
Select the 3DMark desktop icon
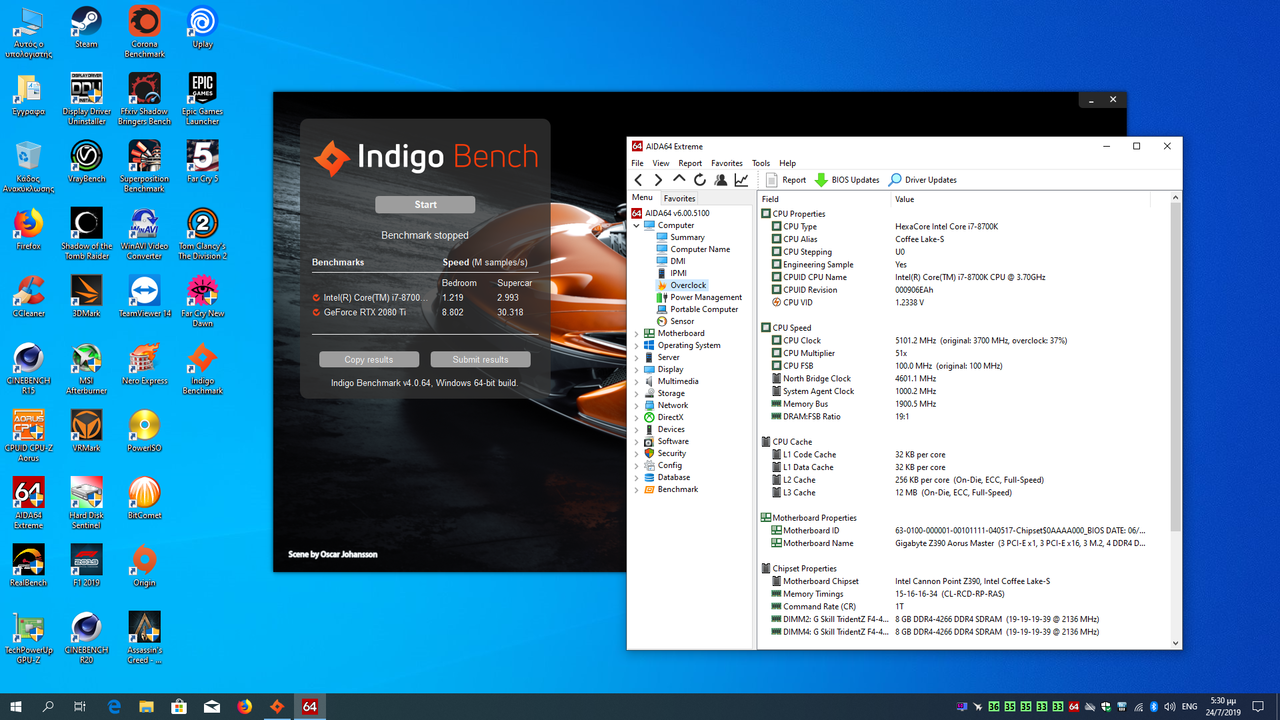coord(86,296)
